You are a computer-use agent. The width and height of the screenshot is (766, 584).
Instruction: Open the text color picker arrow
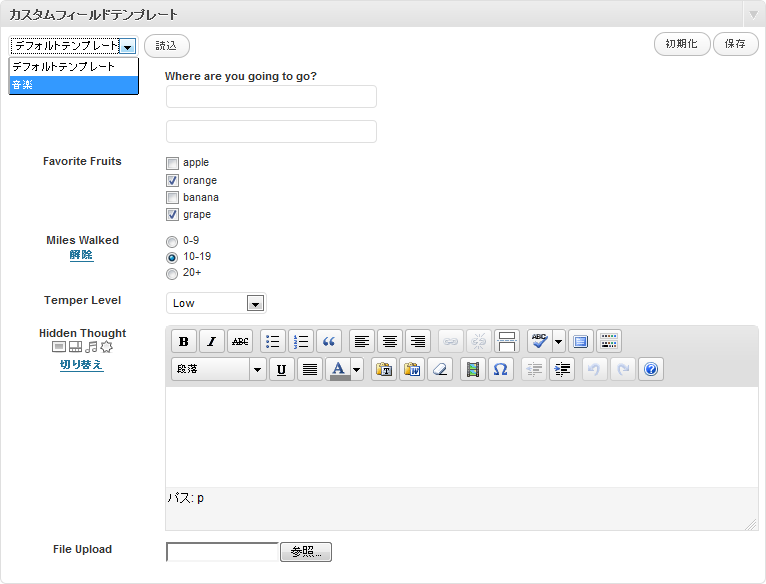click(x=357, y=369)
